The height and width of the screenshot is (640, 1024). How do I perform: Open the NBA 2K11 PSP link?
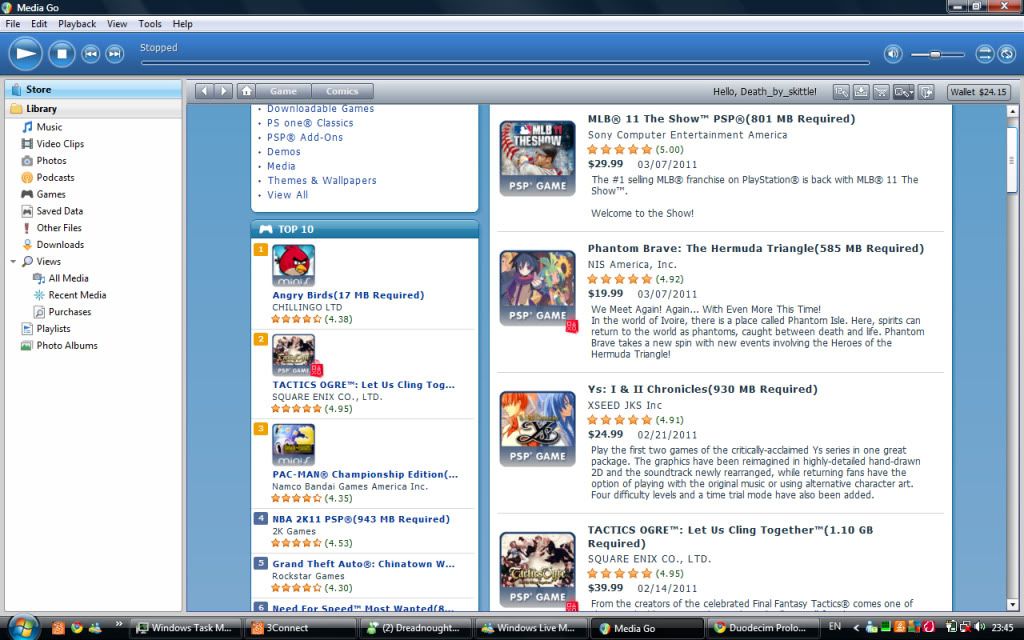361,519
